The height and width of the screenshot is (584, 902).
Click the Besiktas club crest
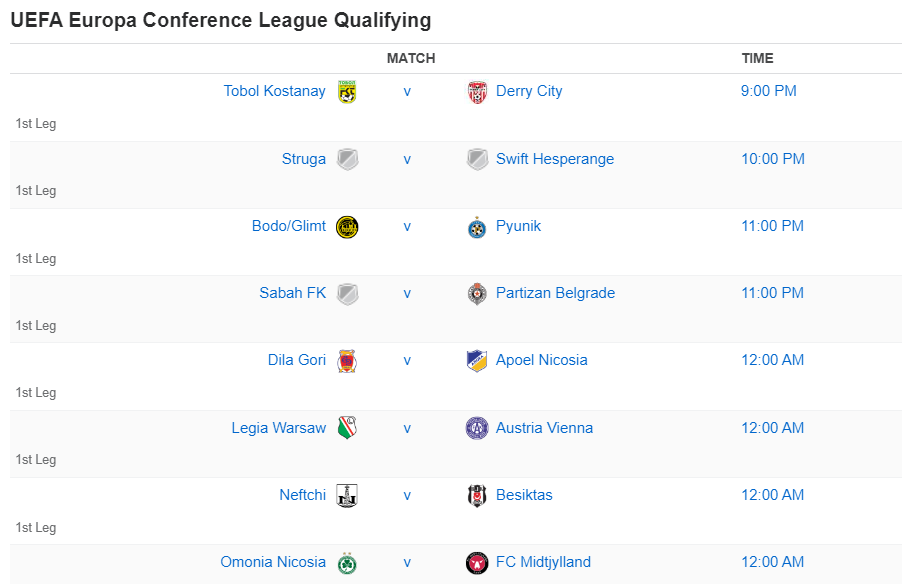click(476, 494)
